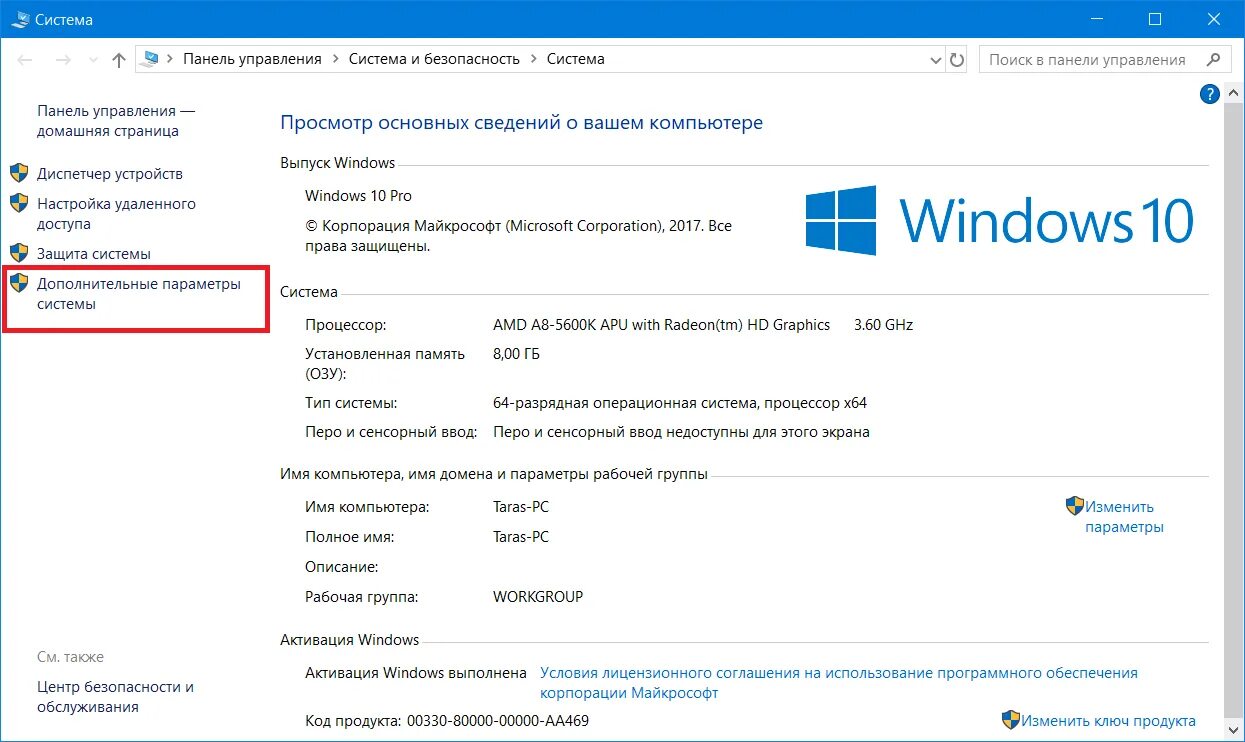Go up one level with Up arrow
1245x742 pixels.
point(119,60)
